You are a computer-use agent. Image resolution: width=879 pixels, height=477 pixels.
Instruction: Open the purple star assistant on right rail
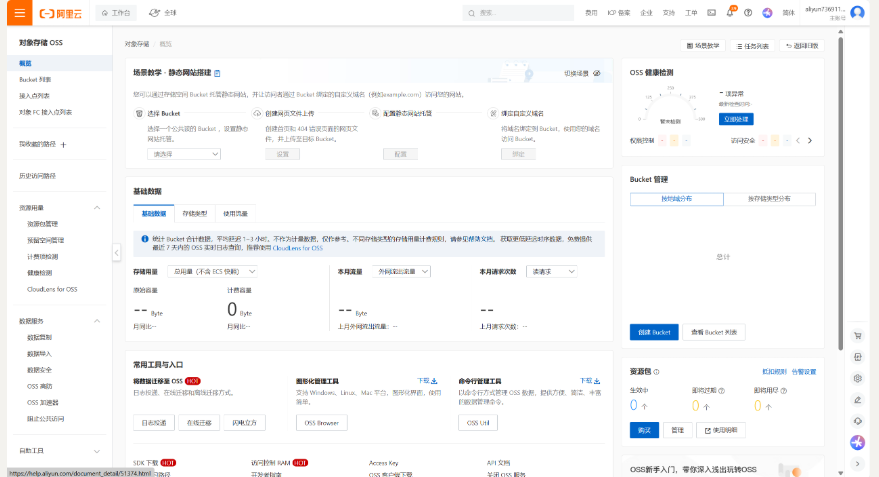pos(858,442)
